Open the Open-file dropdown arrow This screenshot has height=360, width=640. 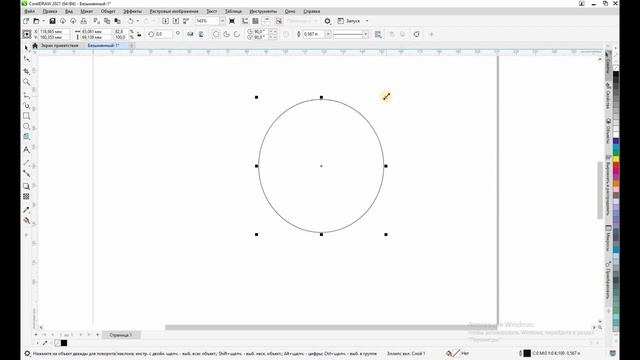pos(43,21)
